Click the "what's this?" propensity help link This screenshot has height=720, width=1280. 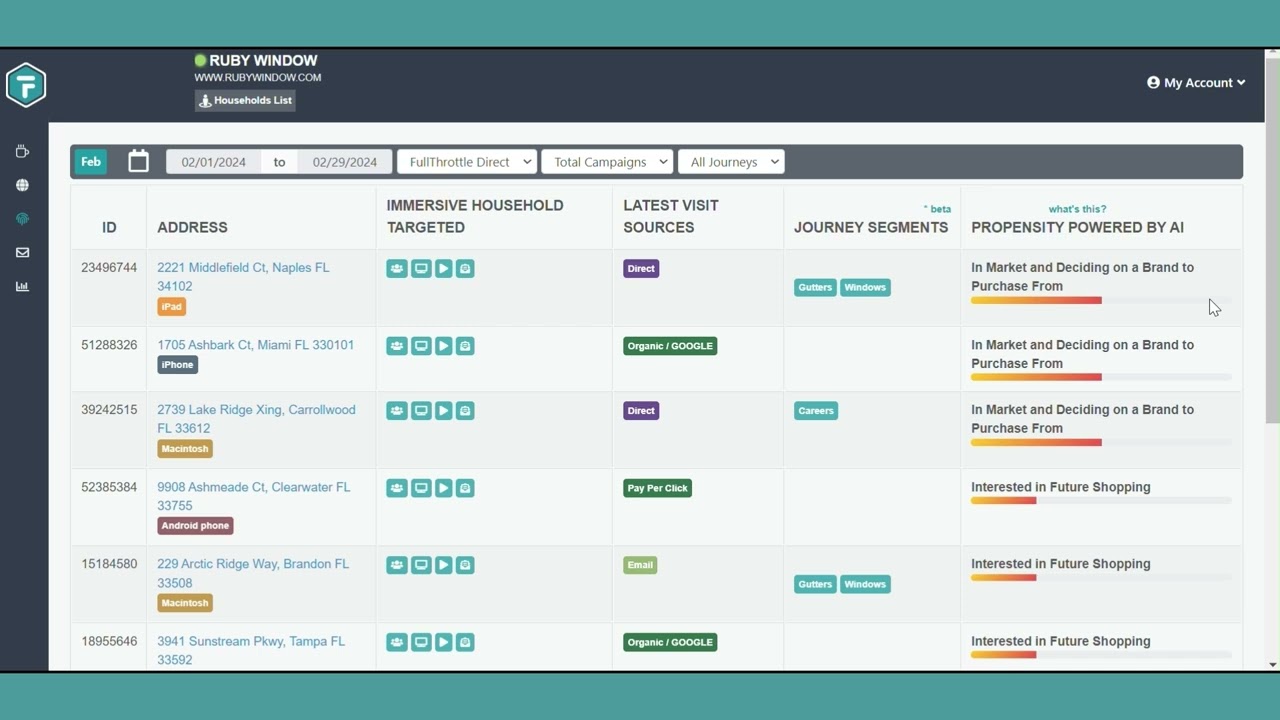click(x=1077, y=209)
